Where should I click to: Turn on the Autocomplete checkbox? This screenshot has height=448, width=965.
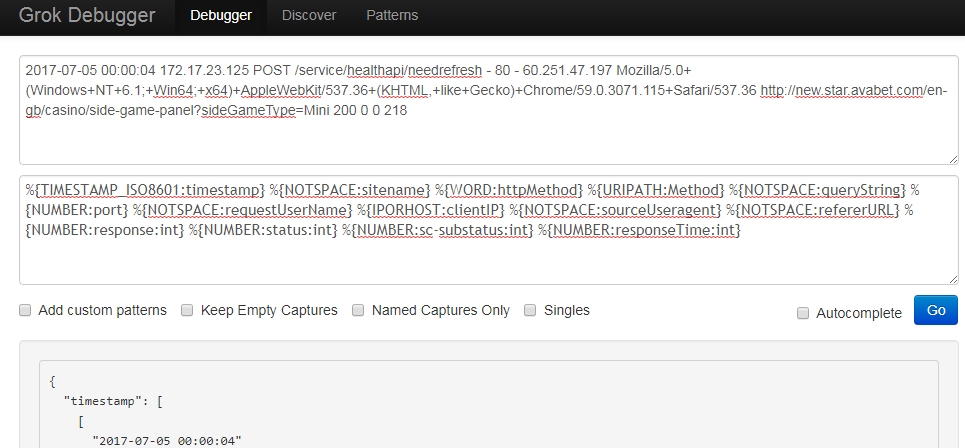(x=803, y=313)
